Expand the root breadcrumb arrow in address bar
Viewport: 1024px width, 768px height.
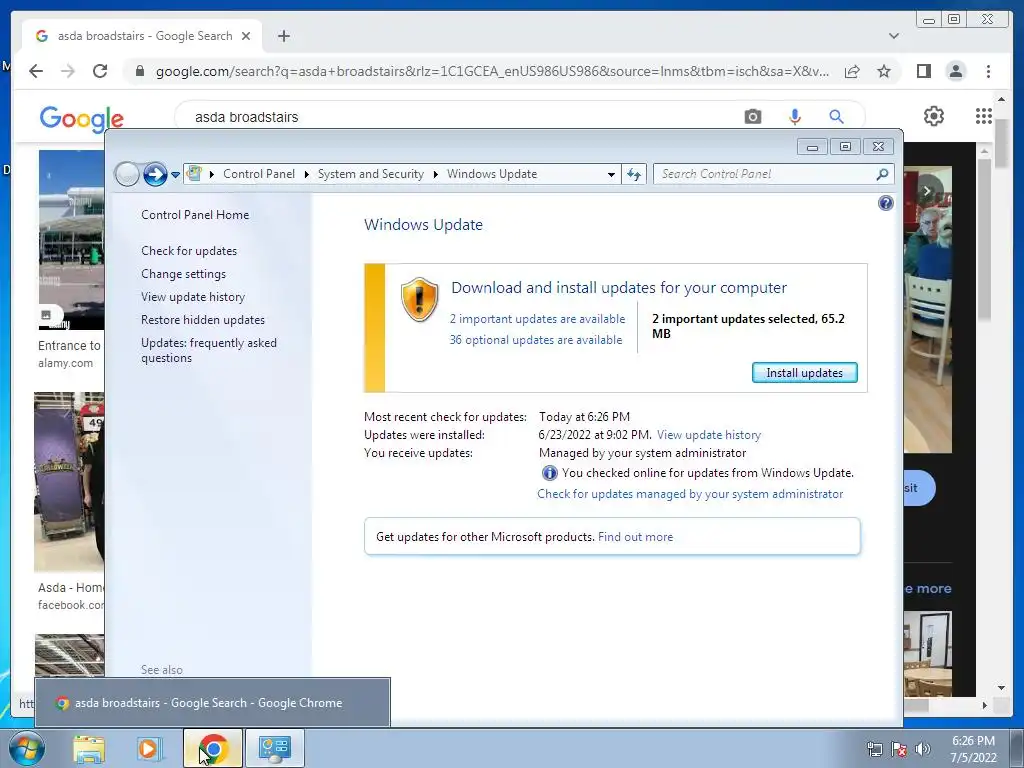212,174
